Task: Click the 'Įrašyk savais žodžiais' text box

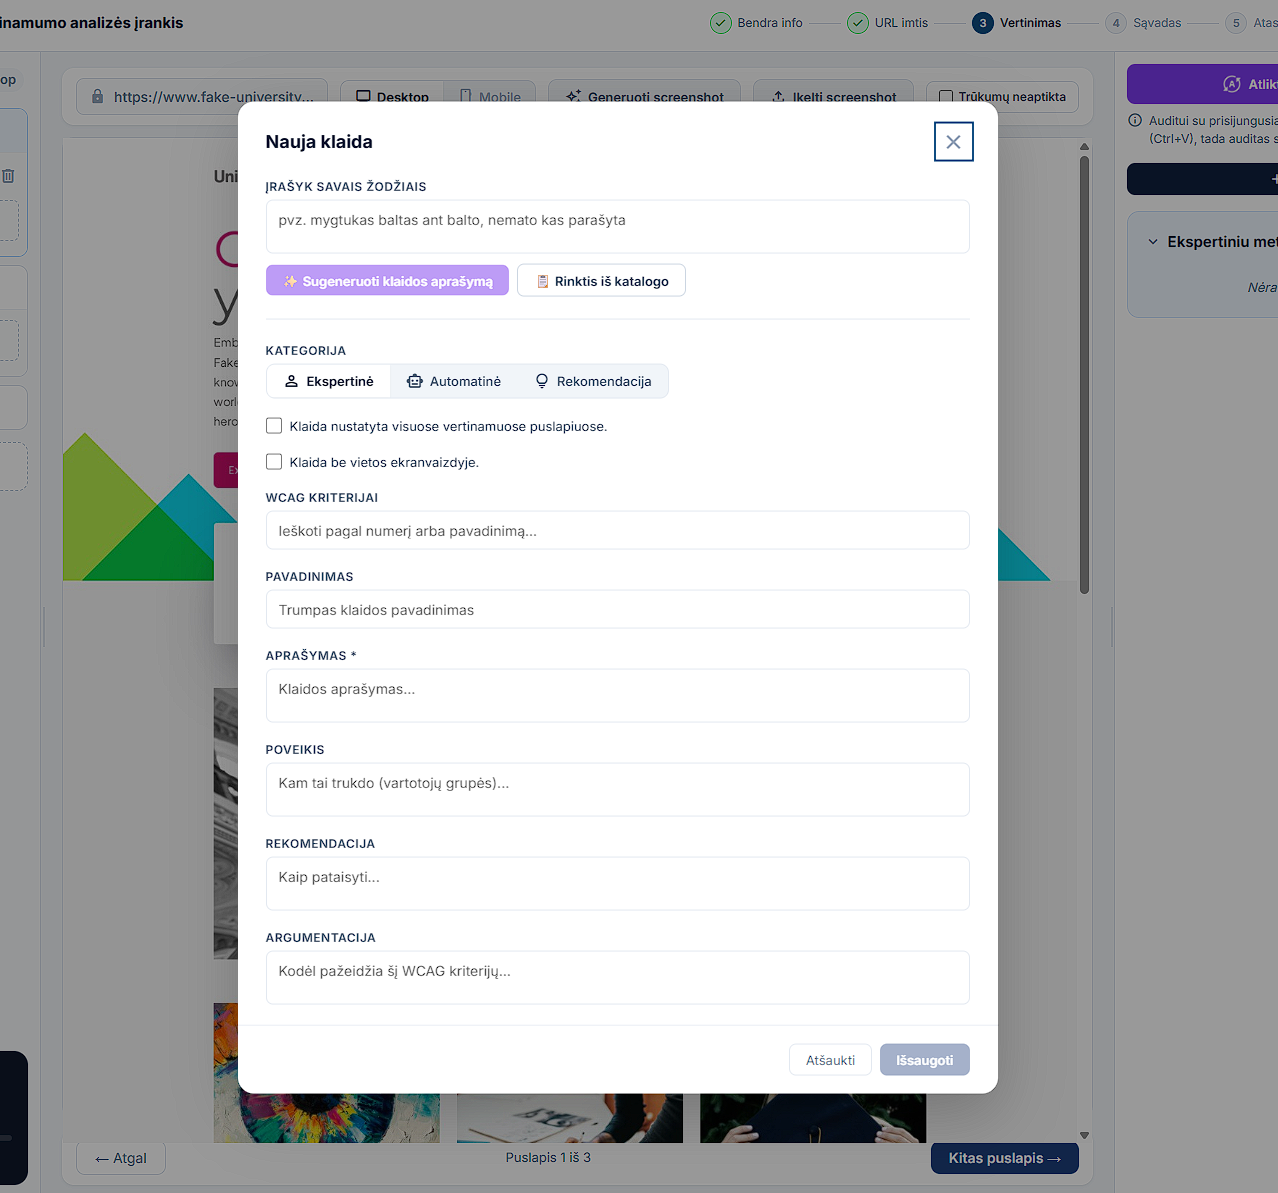Action: (617, 226)
